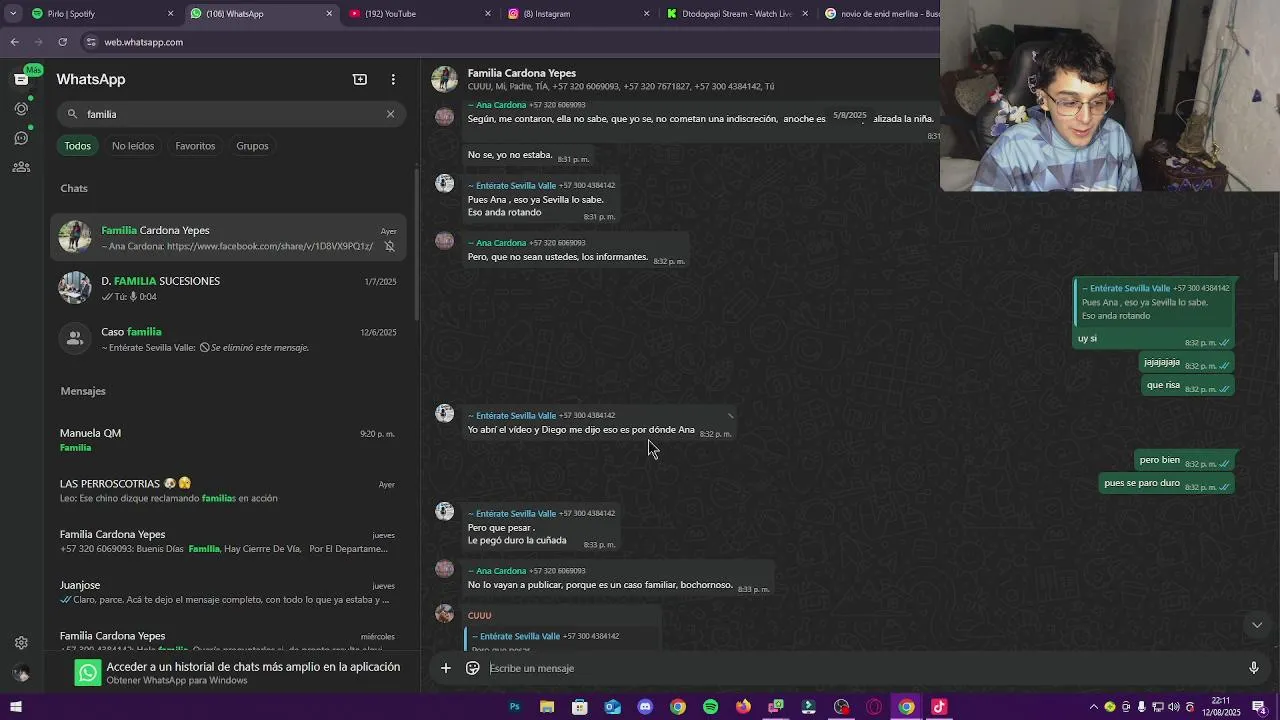Click the CUUU sender name

(480, 615)
